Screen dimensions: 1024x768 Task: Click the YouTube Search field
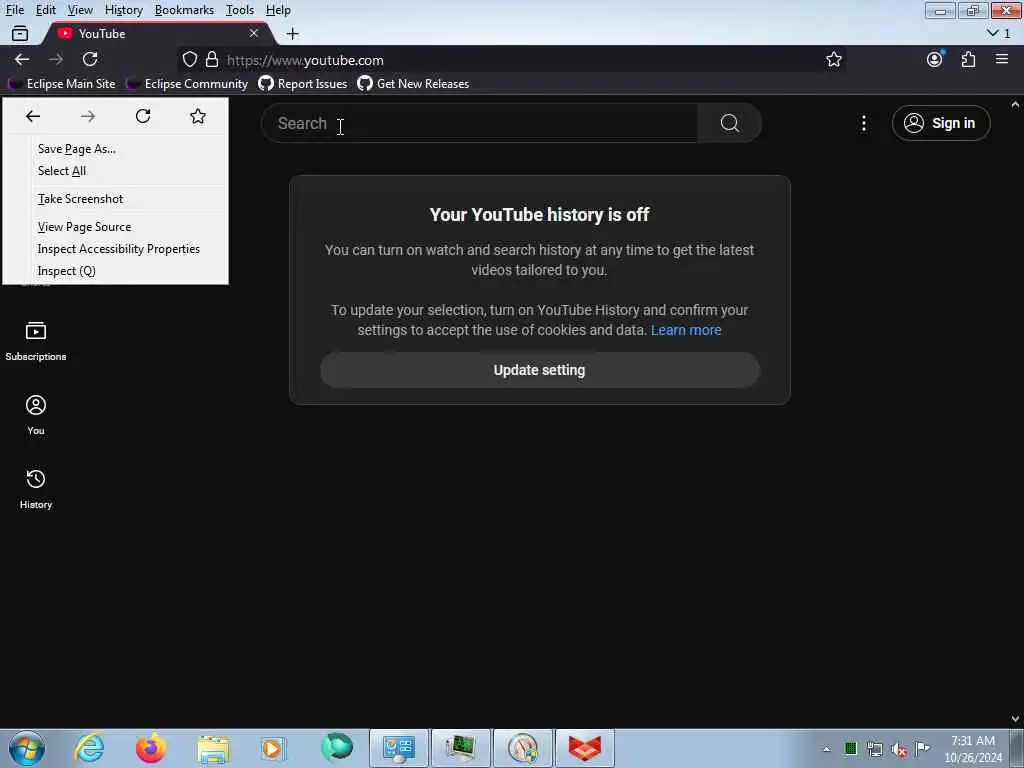[x=480, y=123]
